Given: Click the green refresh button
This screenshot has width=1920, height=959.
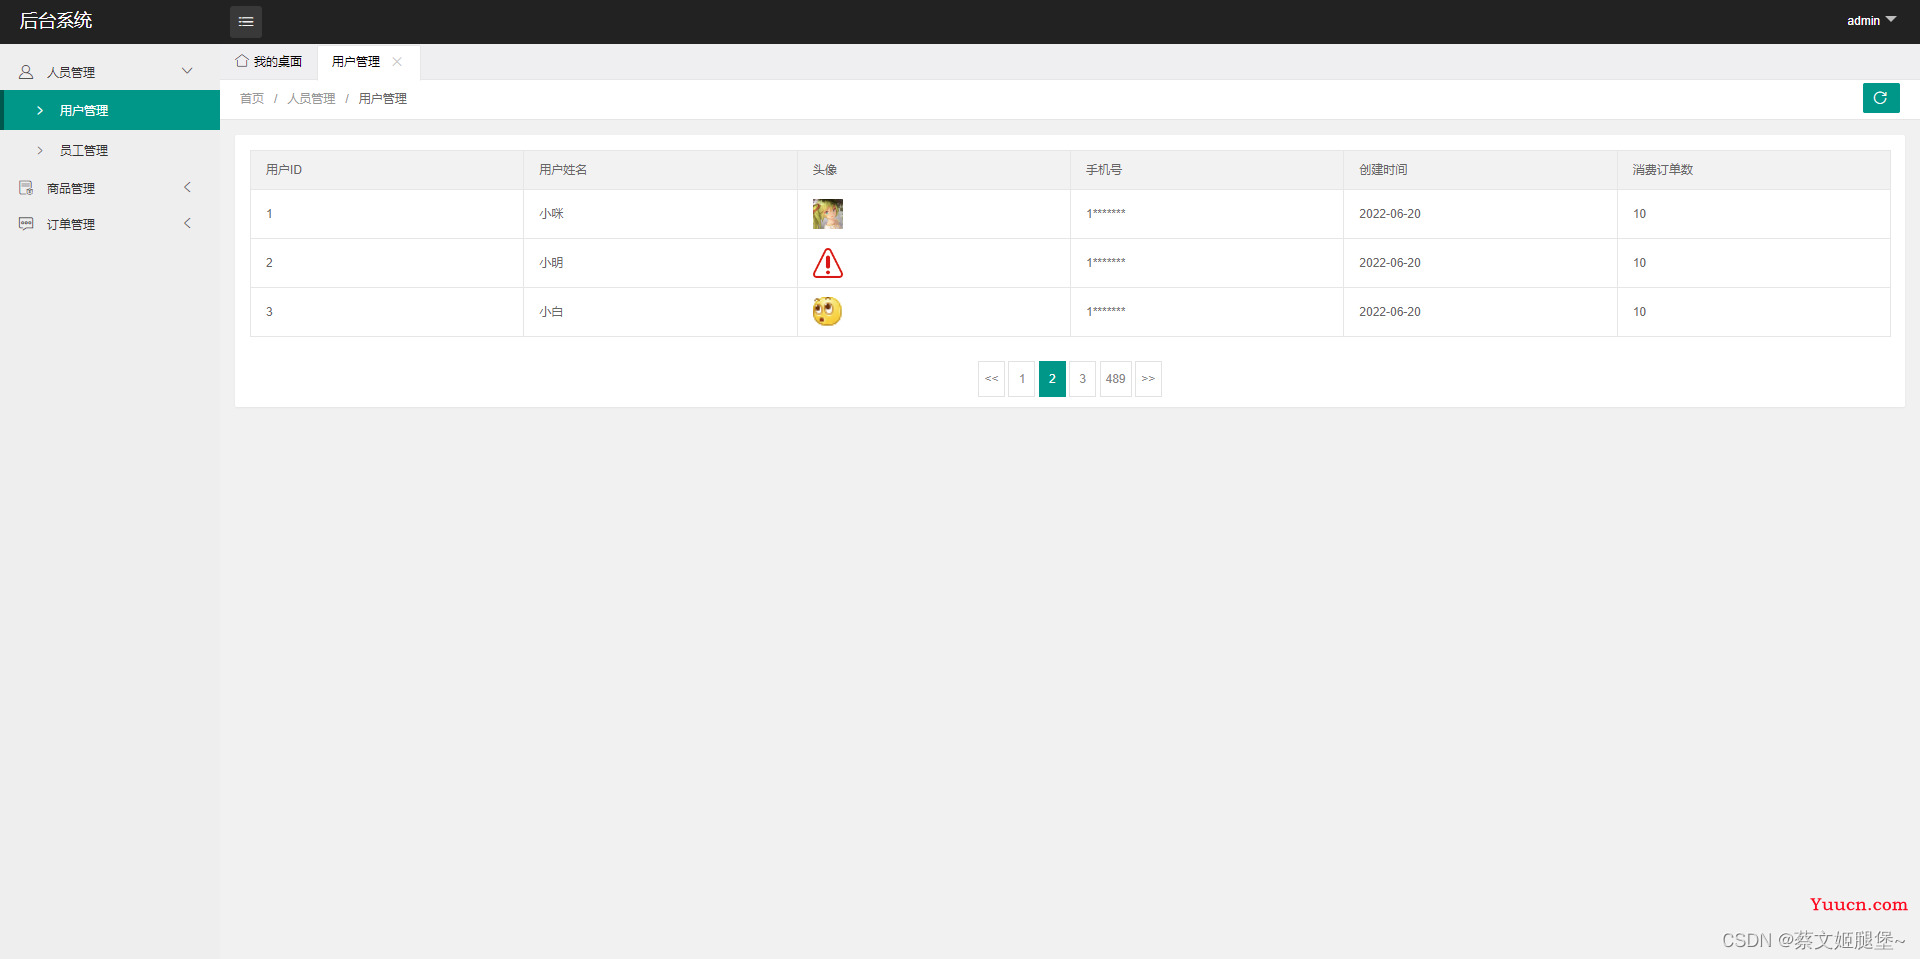Looking at the screenshot, I should tap(1880, 98).
